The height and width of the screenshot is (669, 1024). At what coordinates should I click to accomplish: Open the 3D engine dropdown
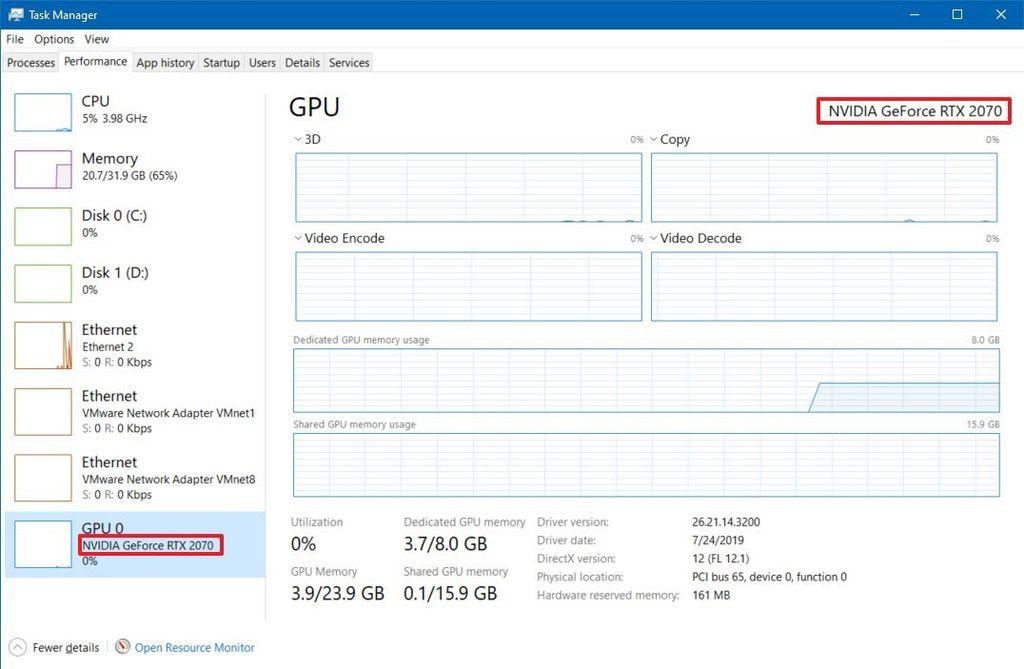click(297, 139)
